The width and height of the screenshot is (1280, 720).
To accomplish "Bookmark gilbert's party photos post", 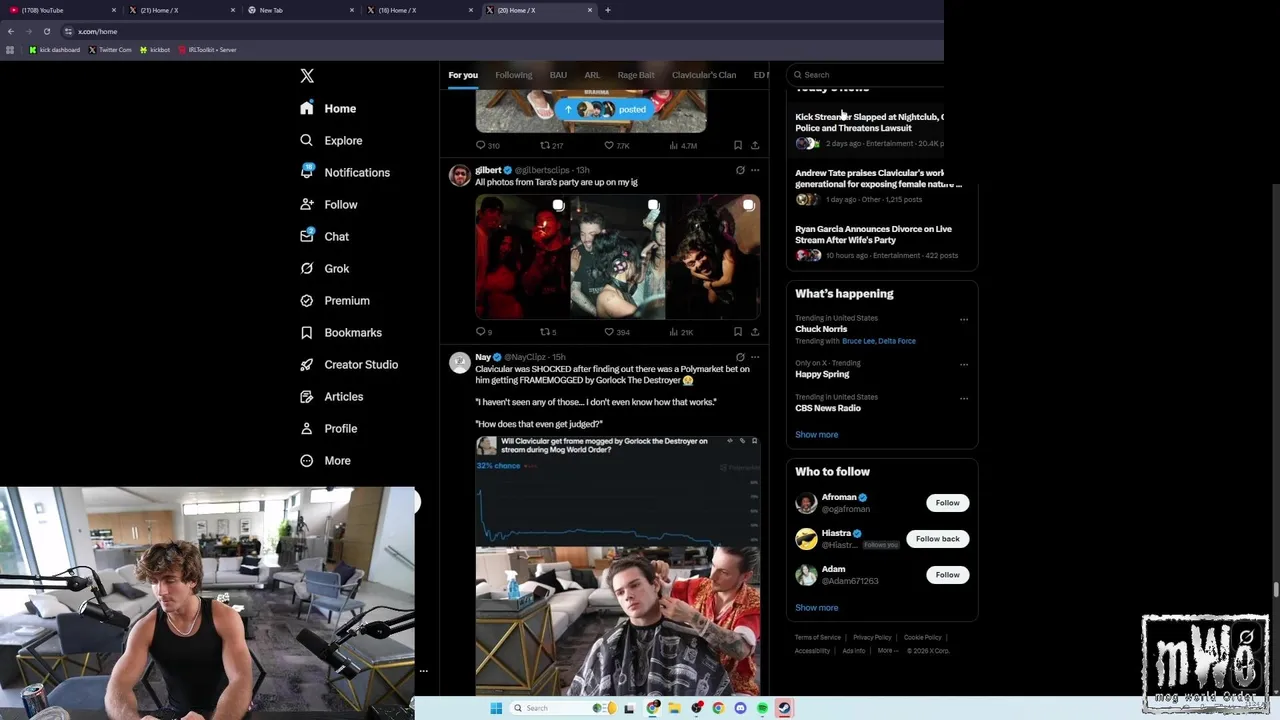I will coord(738,332).
